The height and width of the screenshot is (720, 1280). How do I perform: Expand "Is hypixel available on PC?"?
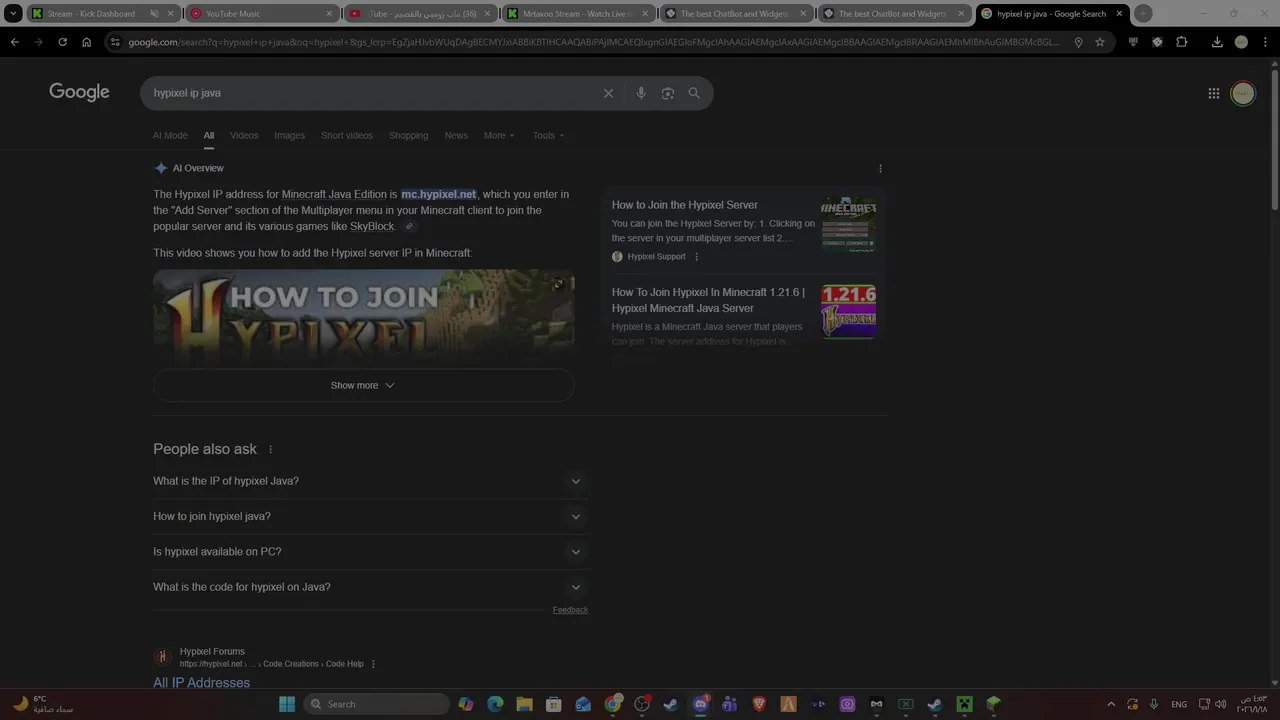click(370, 552)
